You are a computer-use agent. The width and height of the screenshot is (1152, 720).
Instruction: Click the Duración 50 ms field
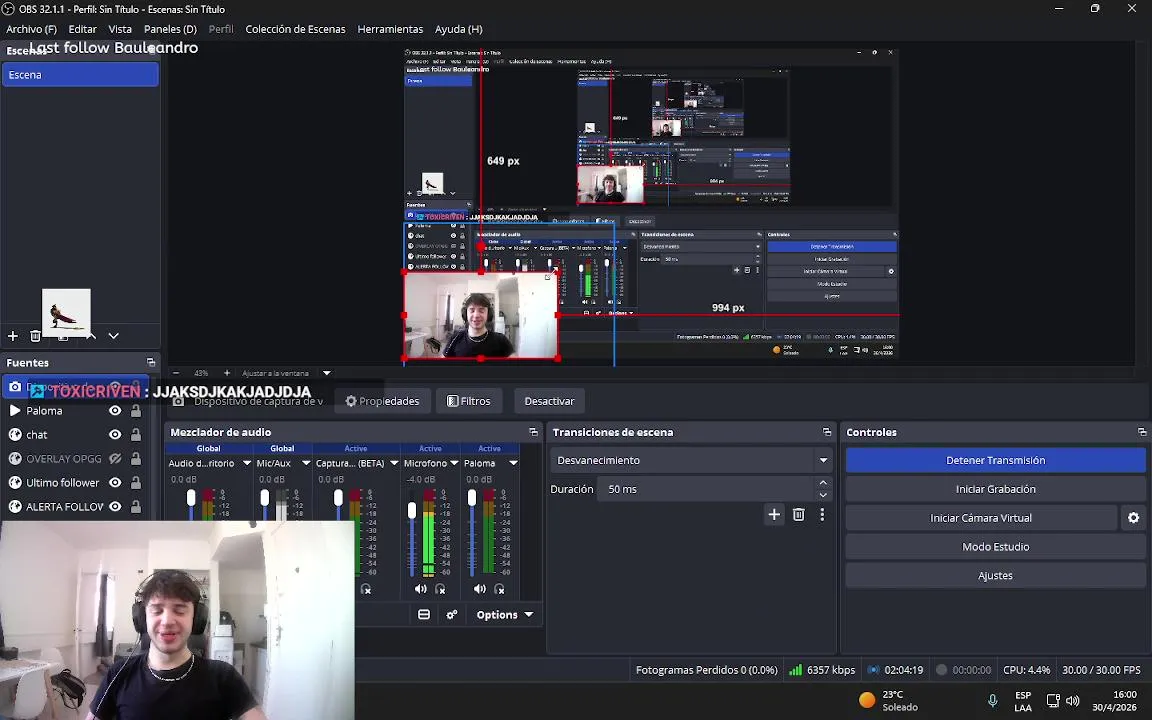click(705, 489)
